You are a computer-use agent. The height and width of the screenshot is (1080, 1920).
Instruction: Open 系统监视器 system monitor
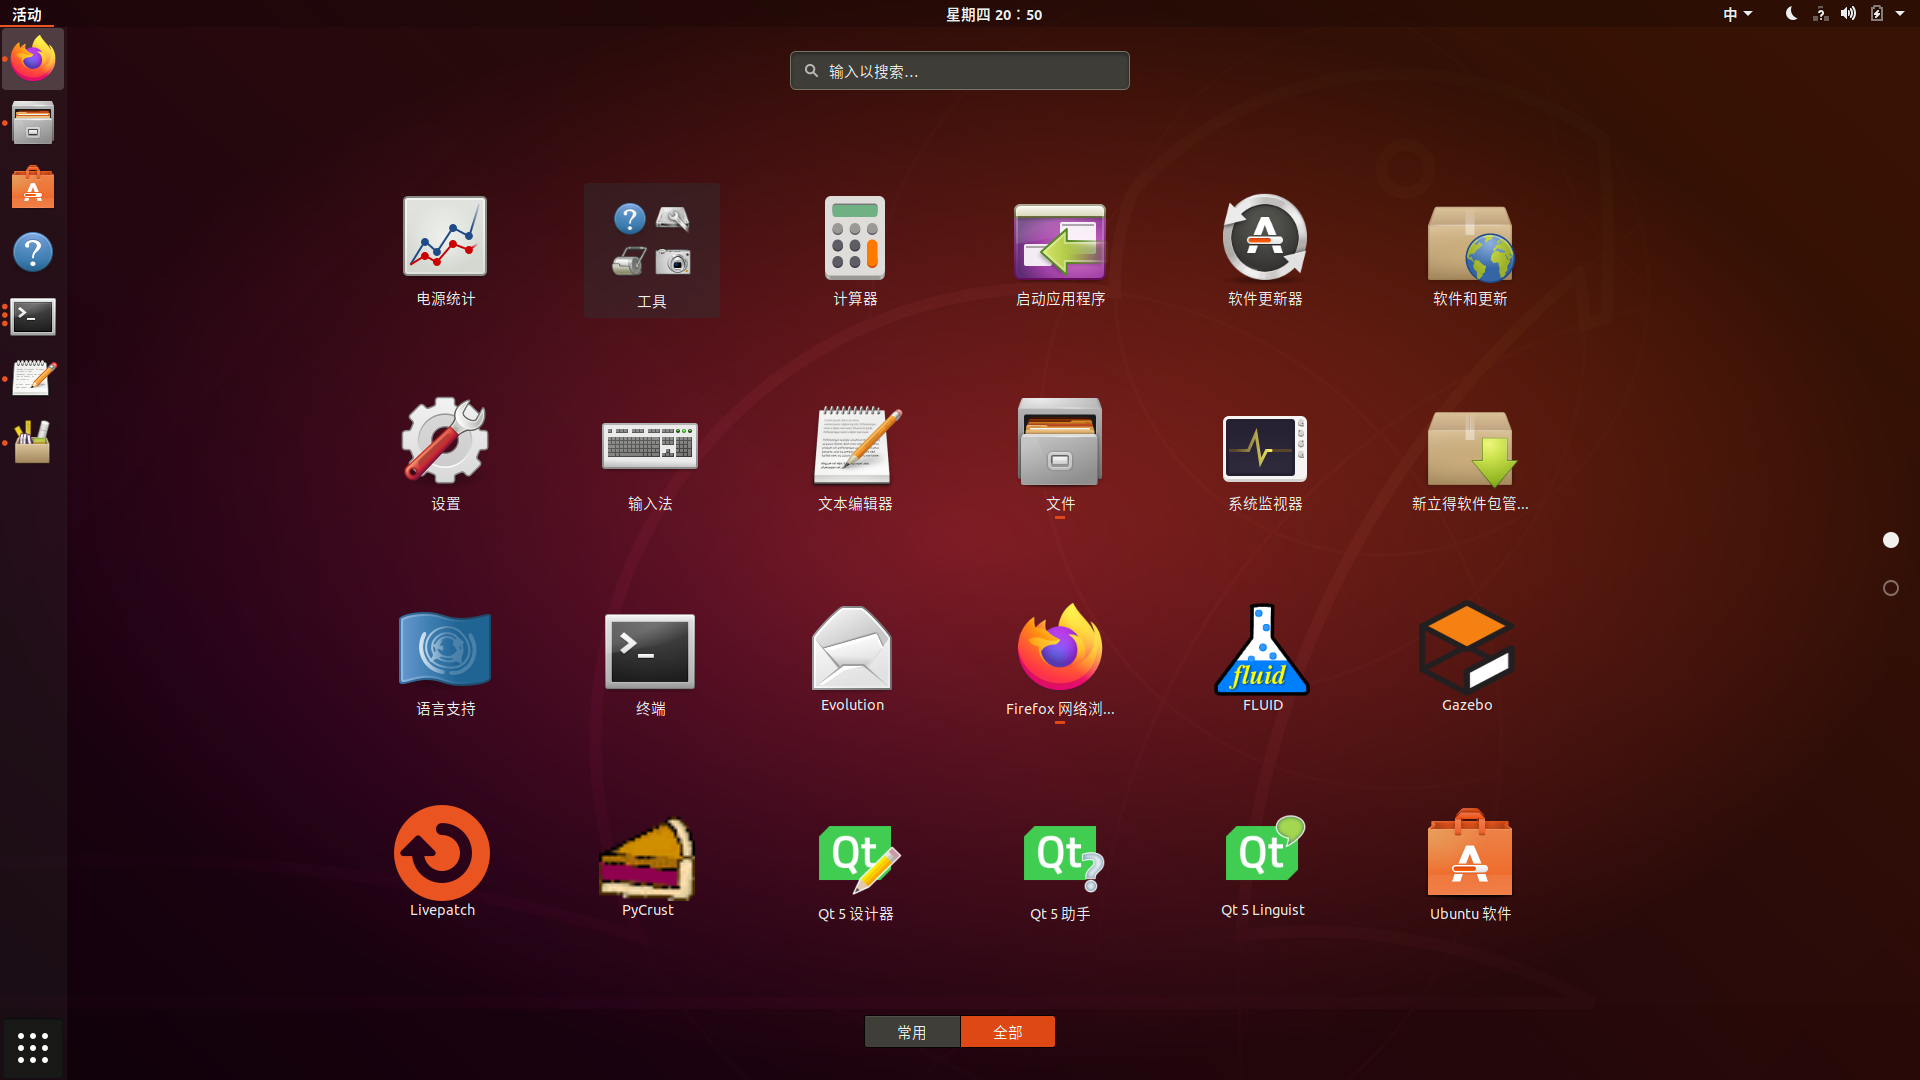coord(1265,448)
